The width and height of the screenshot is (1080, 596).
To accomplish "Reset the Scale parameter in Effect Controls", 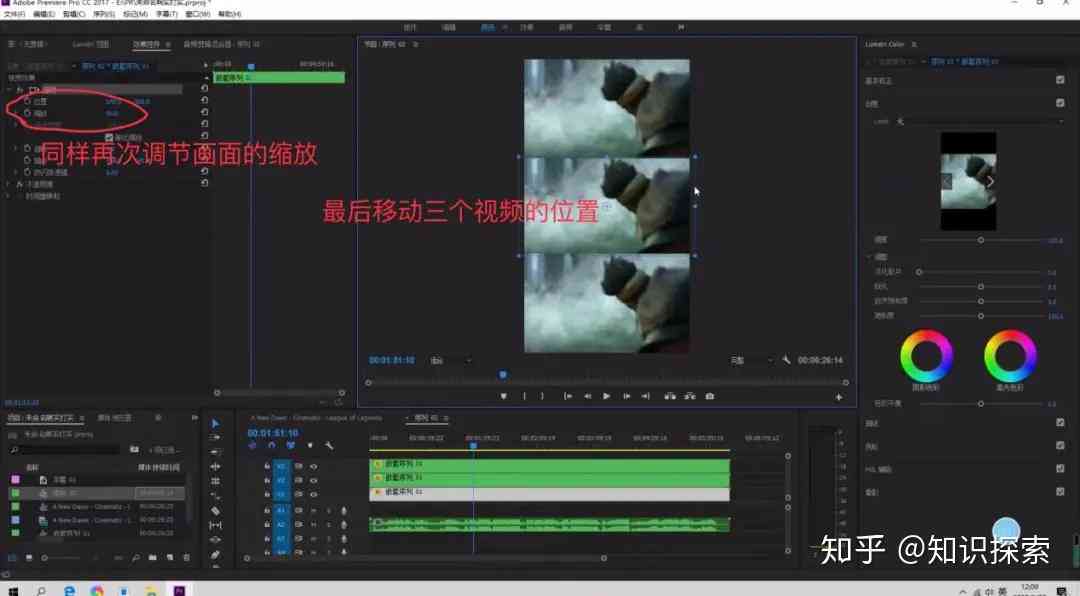I will (204, 112).
